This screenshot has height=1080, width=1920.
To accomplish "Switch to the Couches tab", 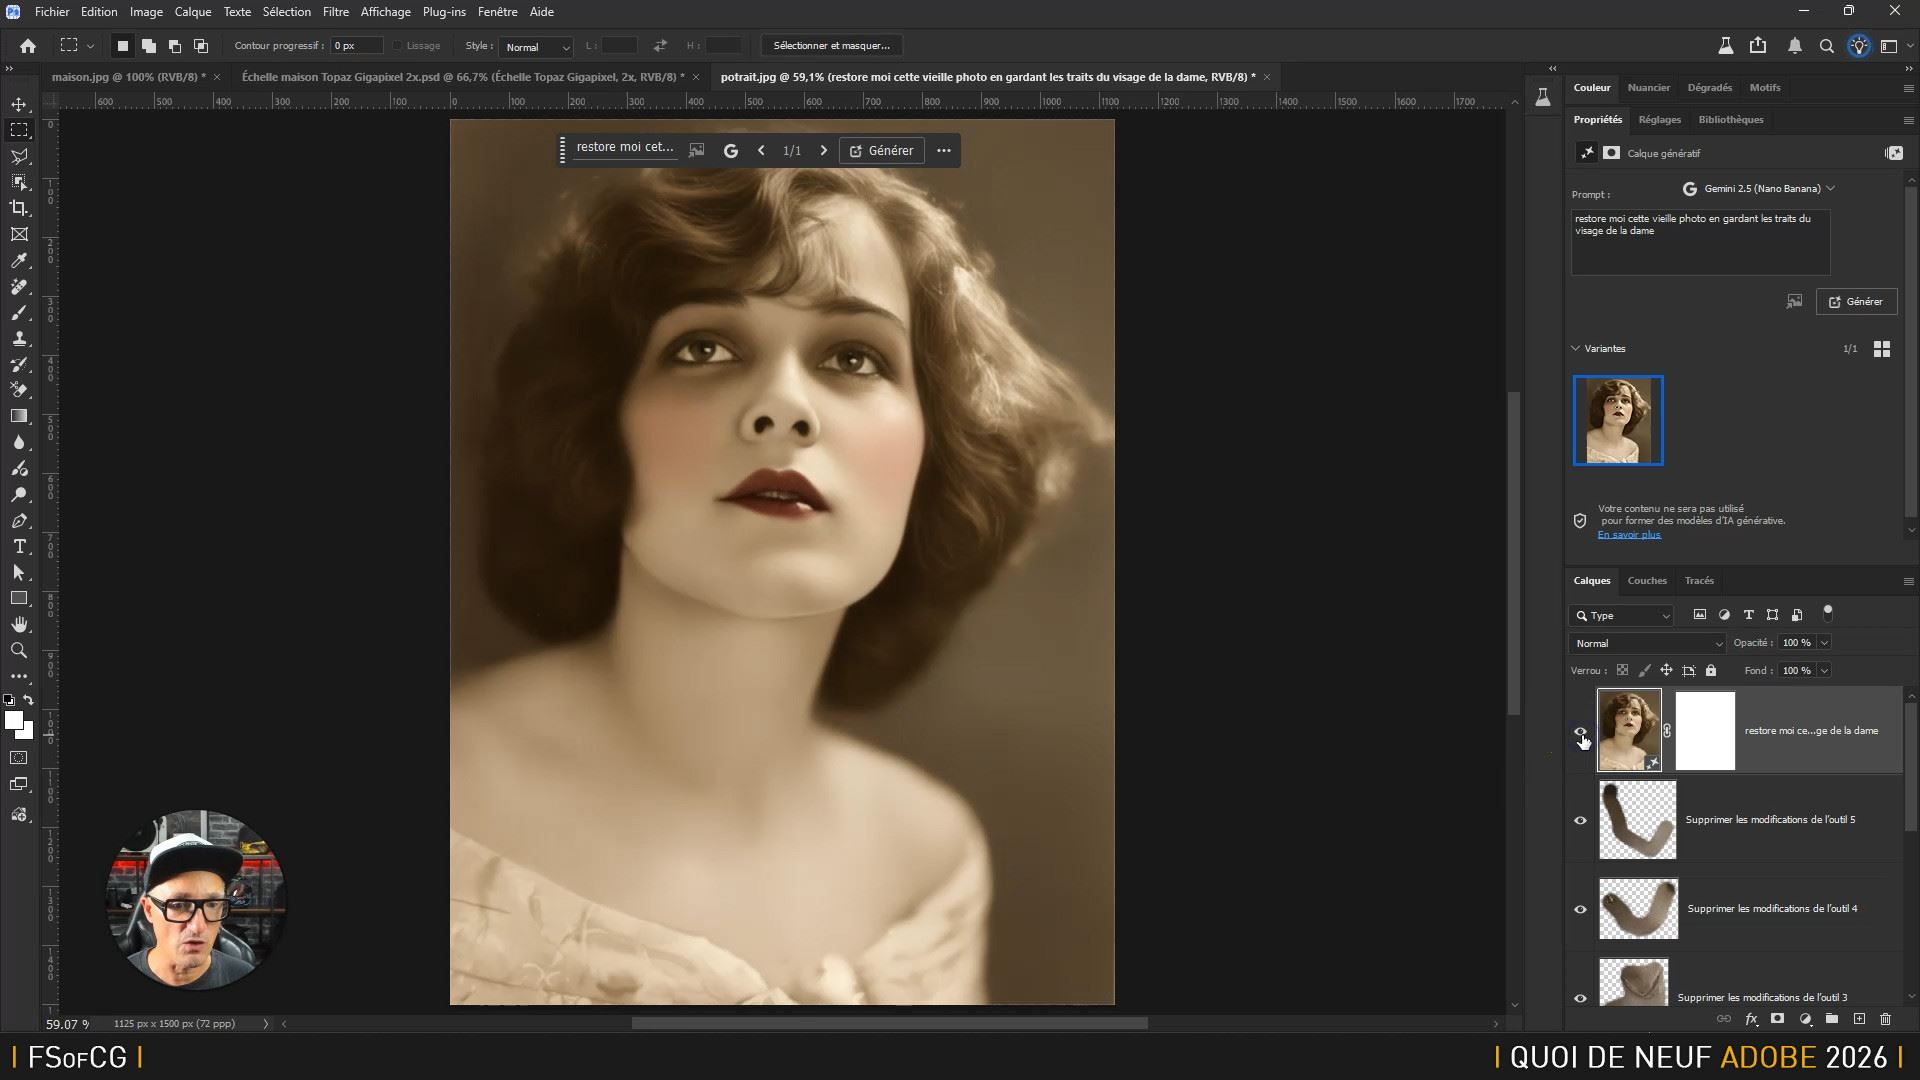I will pos(1646,580).
